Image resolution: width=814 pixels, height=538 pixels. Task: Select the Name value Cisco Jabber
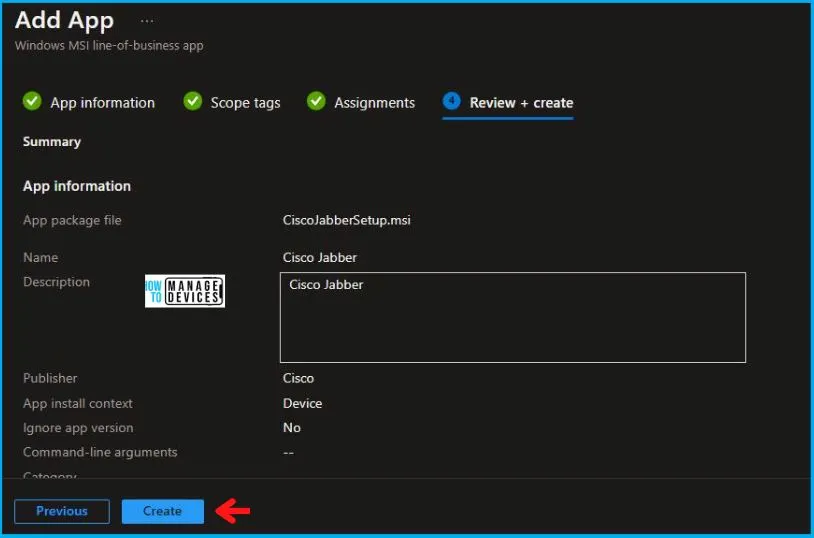coord(320,258)
